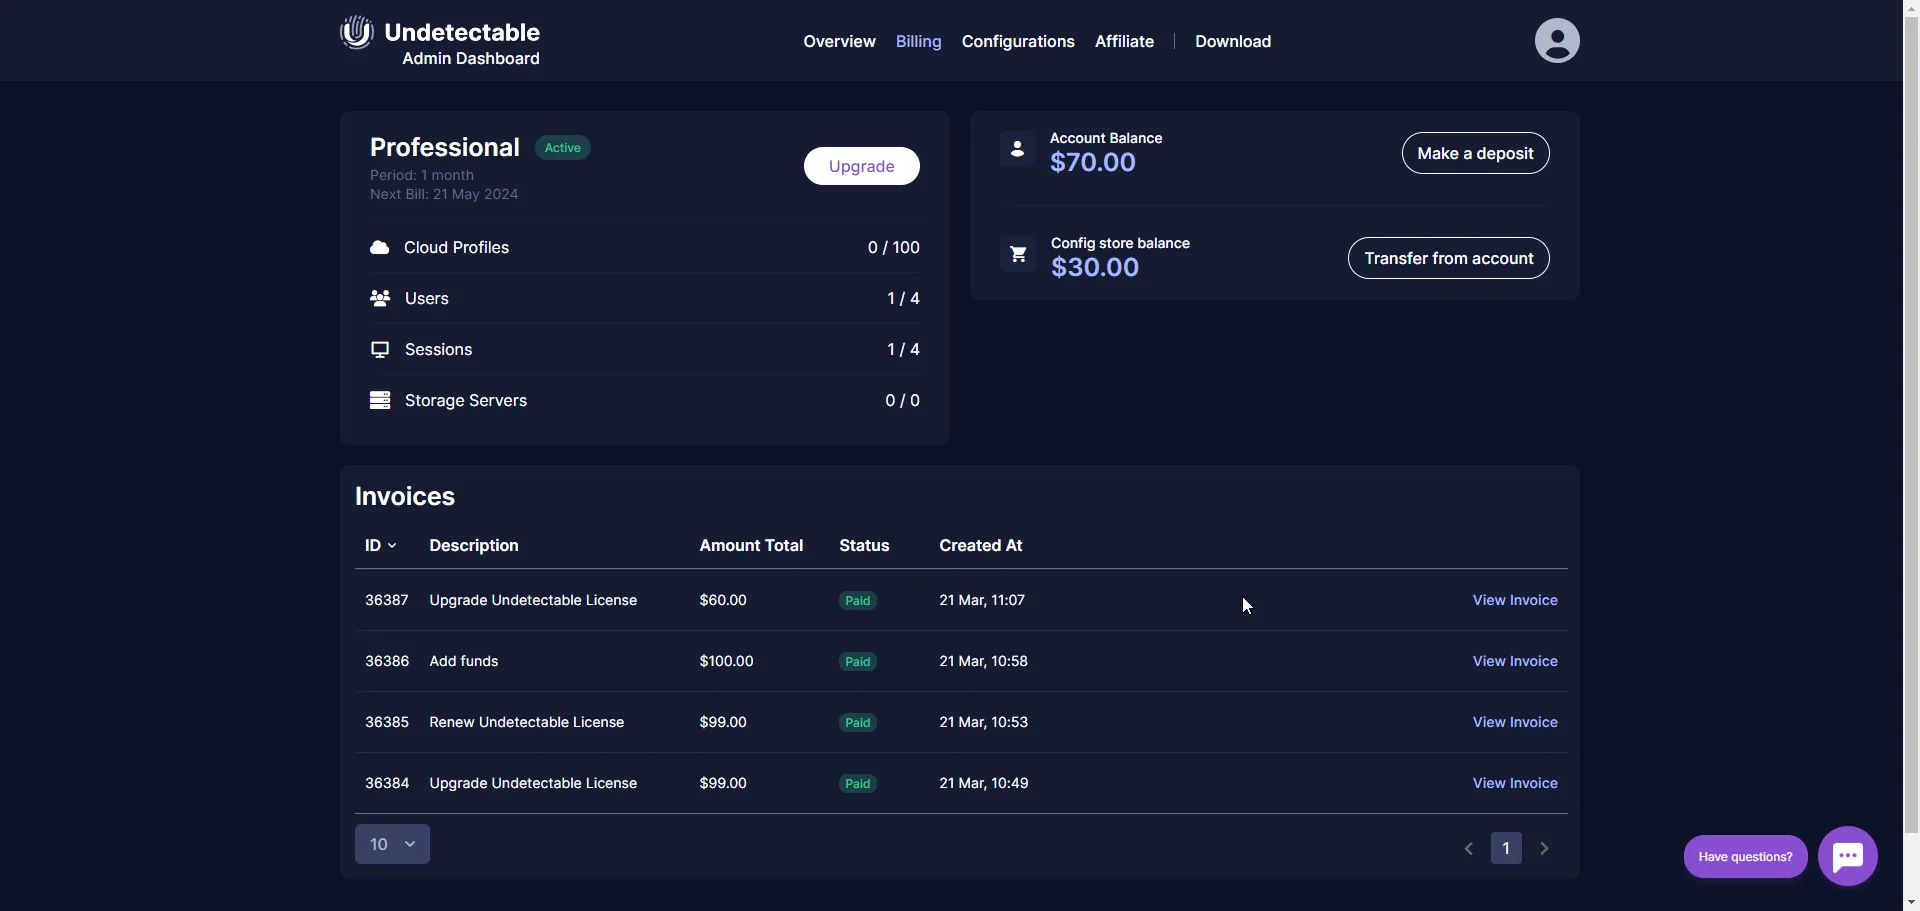Image resolution: width=1920 pixels, height=911 pixels.
Task: Click the page vertical scrollbar thumb
Action: click(1911, 425)
